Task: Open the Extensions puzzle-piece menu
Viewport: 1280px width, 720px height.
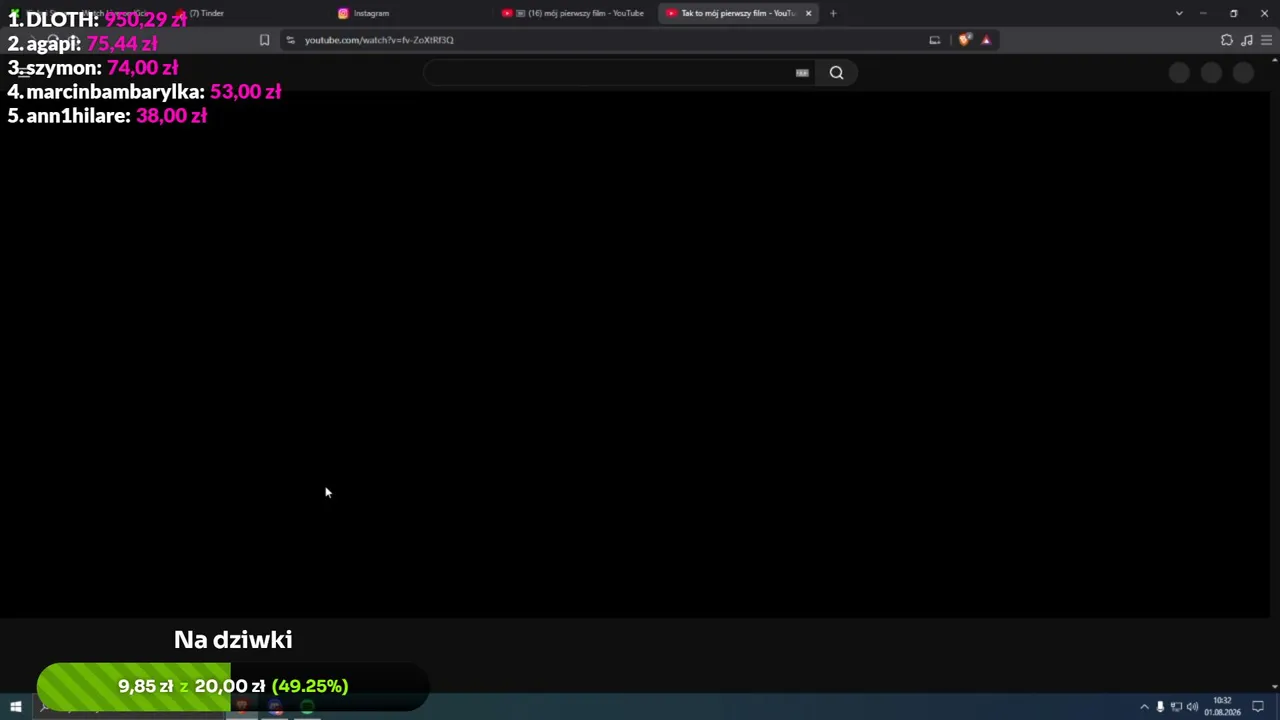Action: tap(1227, 40)
